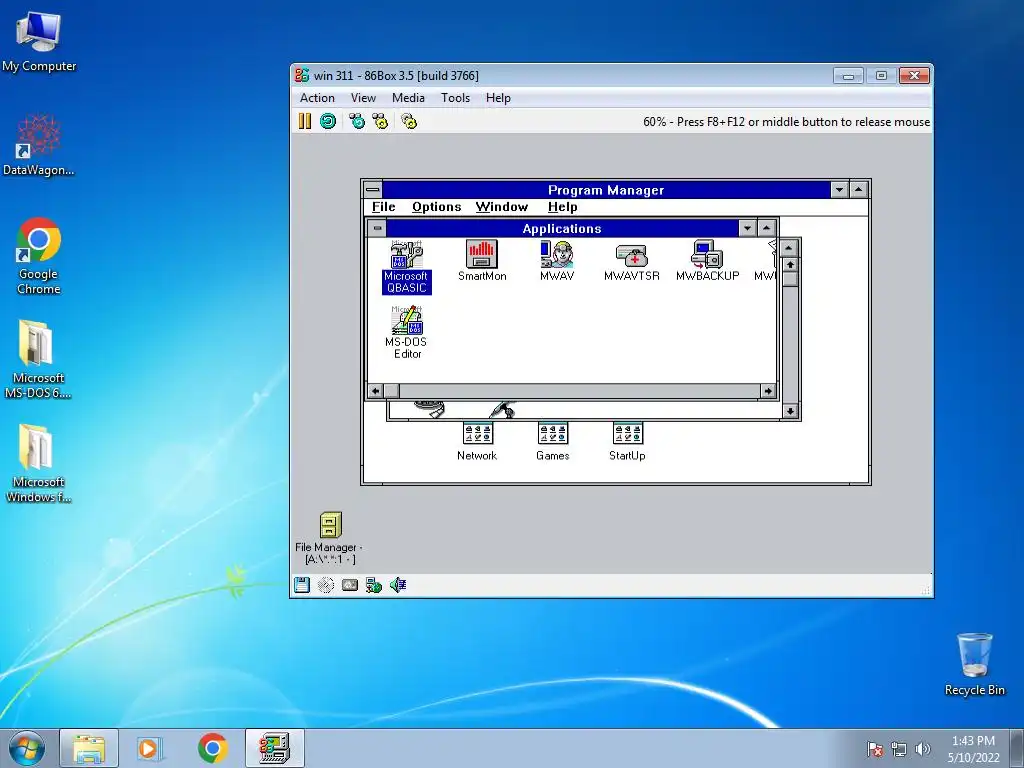The image size is (1024, 768).
Task: Click the system tray network icon
Action: pos(899,749)
